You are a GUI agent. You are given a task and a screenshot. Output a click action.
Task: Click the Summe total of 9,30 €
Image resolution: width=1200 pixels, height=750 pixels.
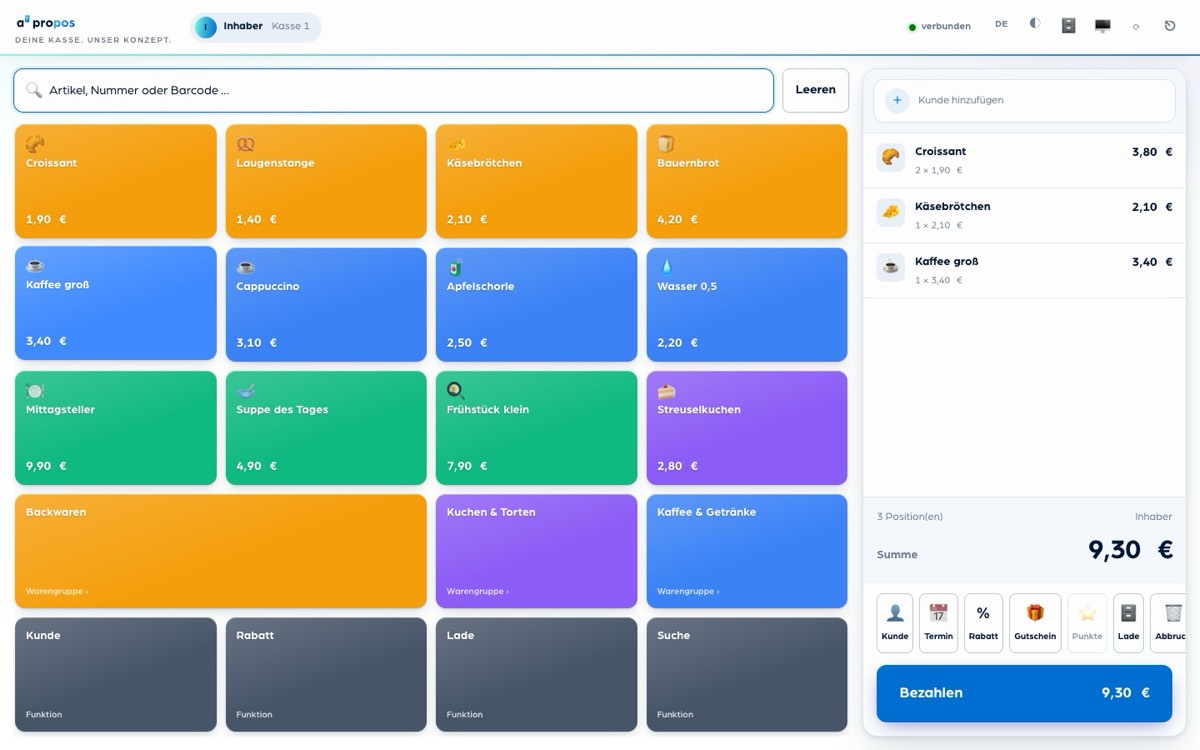click(1130, 550)
